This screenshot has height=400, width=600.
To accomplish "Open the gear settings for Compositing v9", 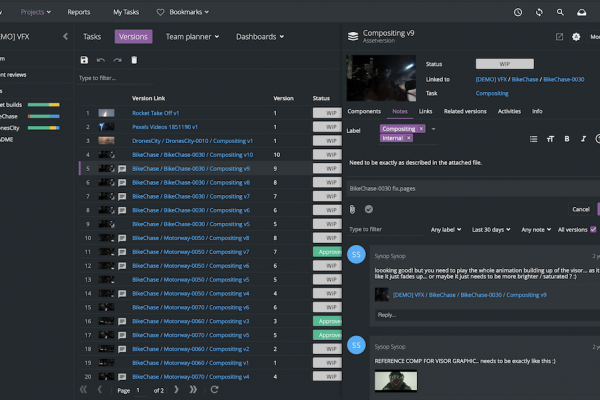I will point(576,37).
